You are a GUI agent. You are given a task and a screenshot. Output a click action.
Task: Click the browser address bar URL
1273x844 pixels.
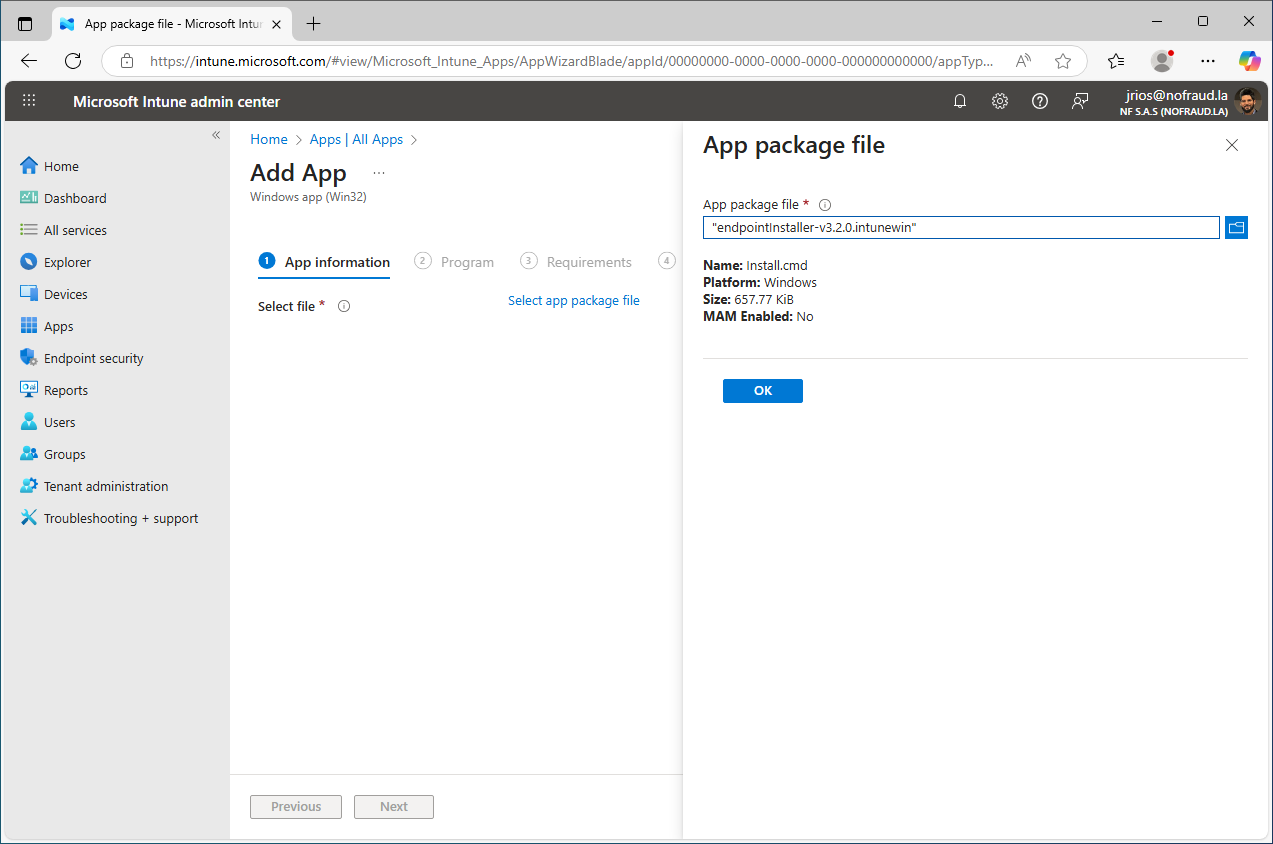click(x=572, y=61)
